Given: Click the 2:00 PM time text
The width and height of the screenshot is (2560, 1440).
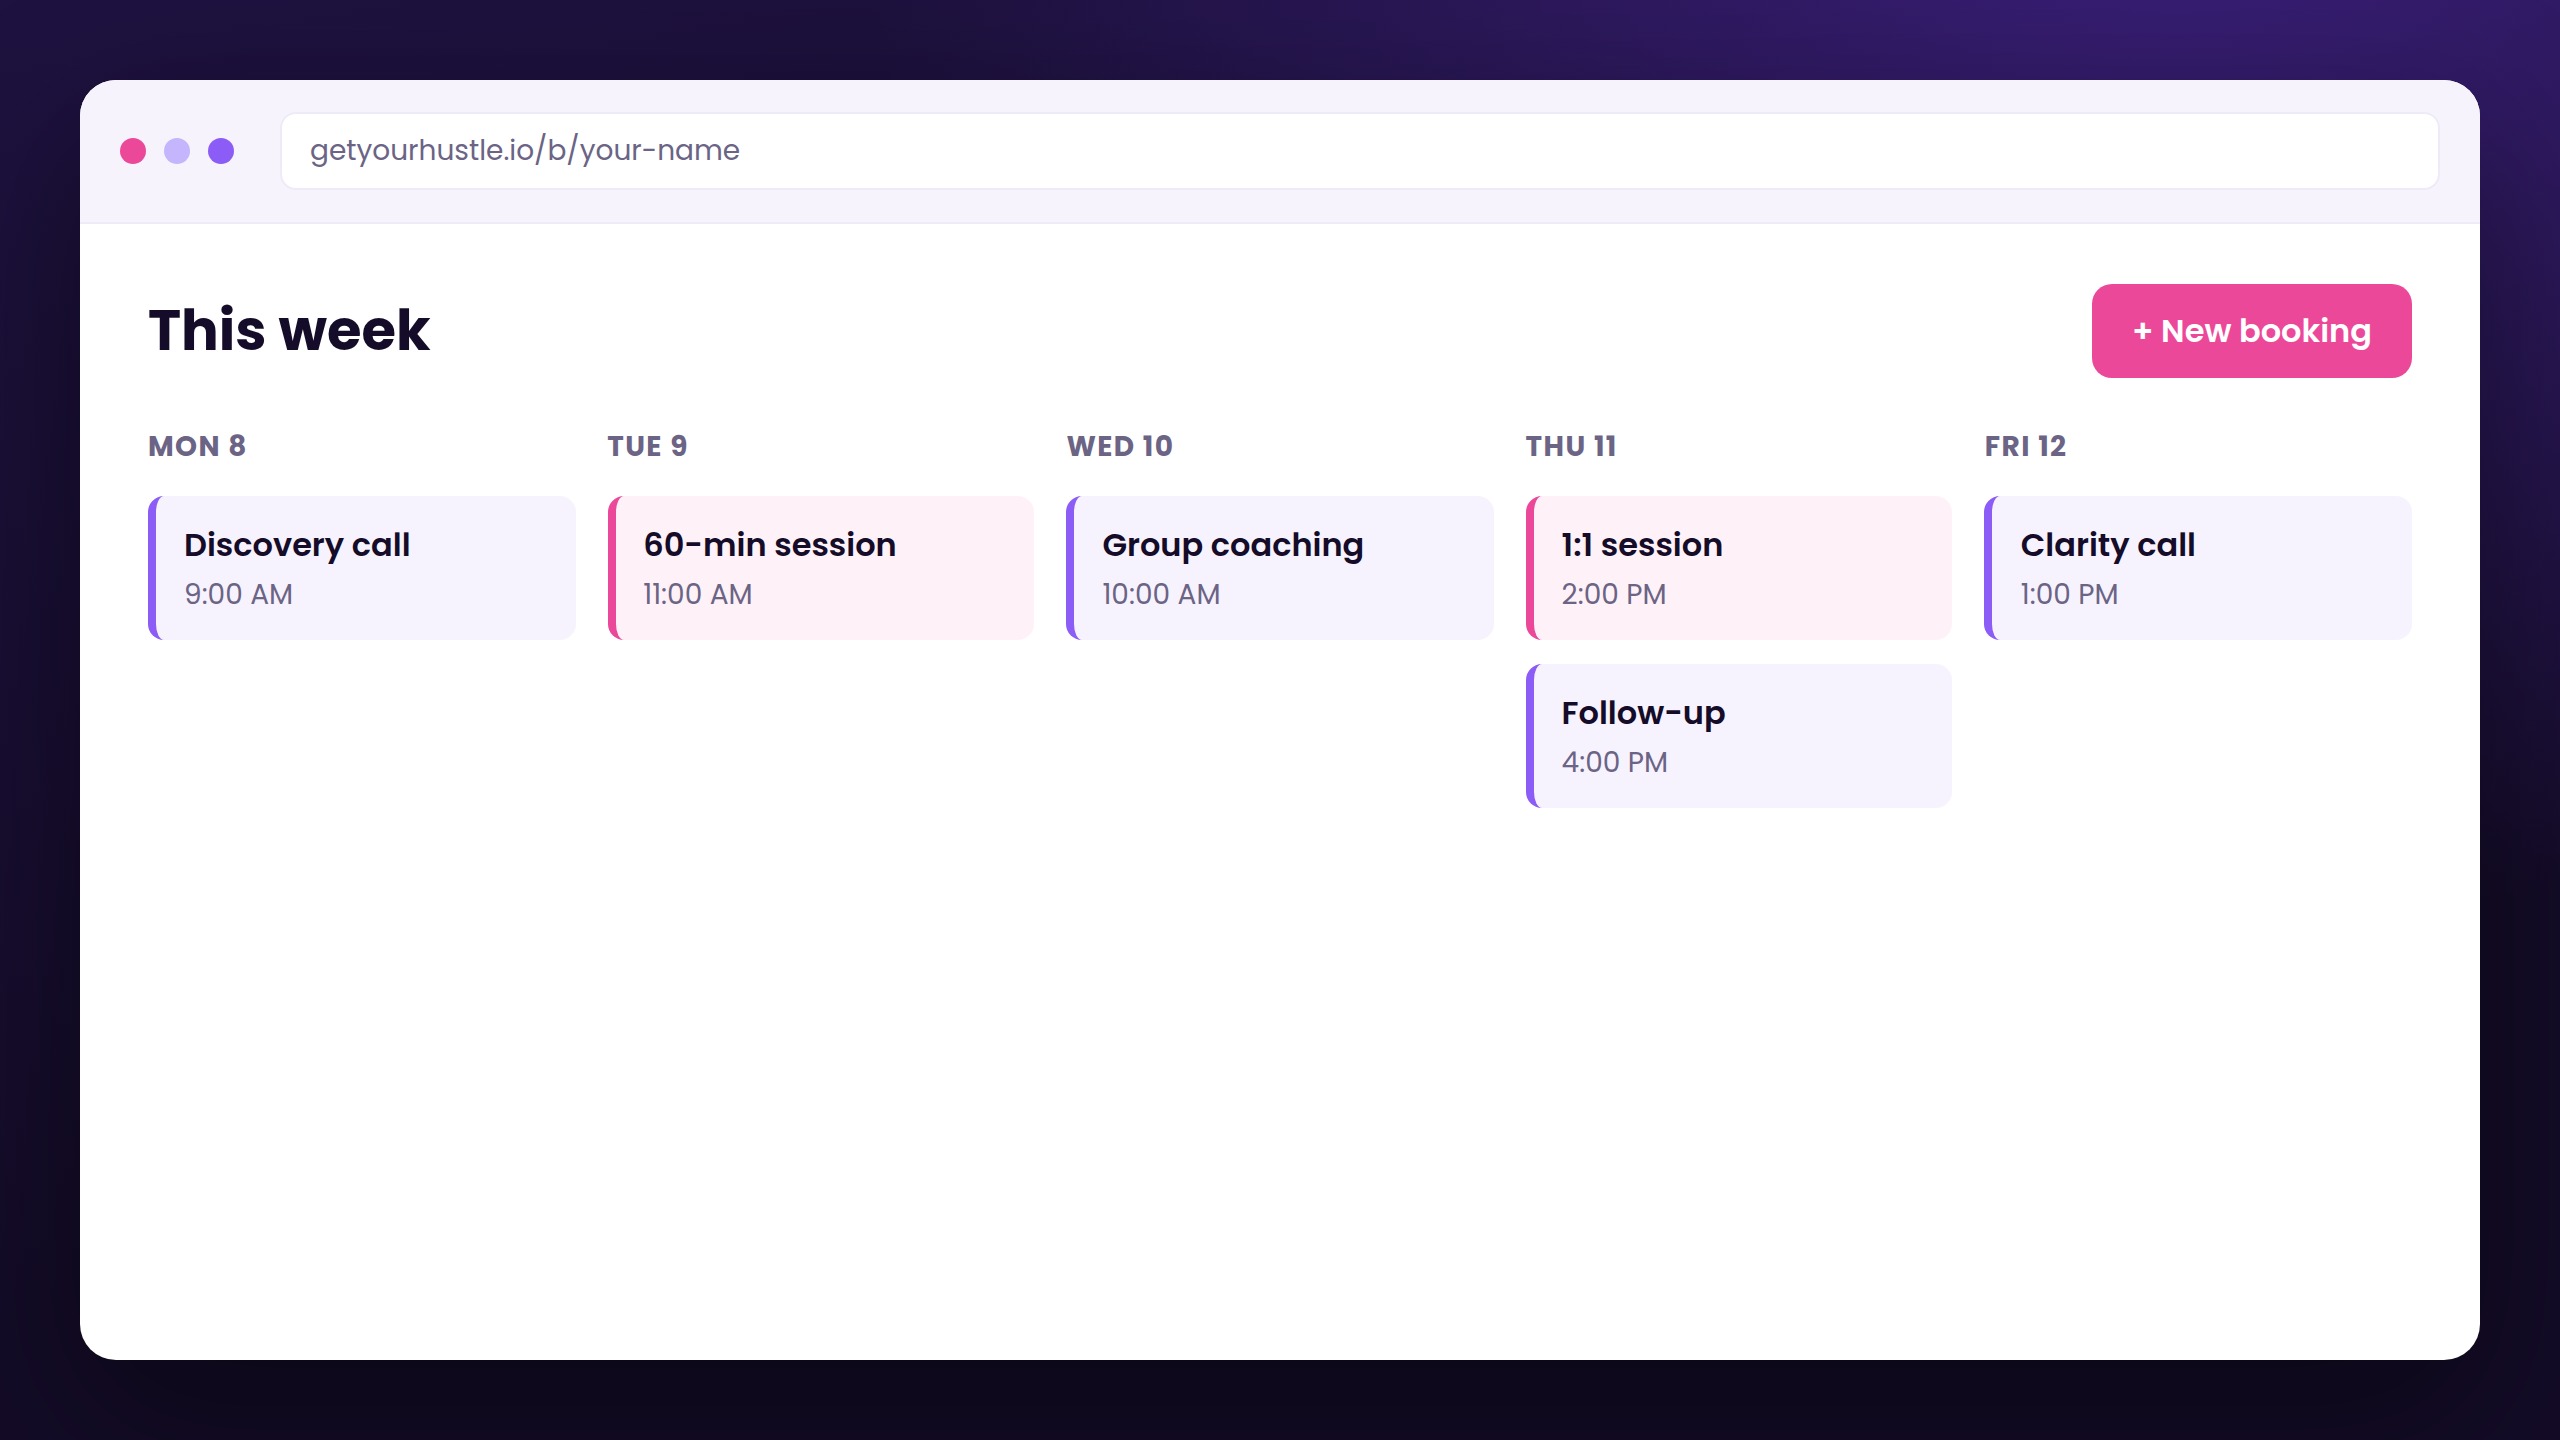Looking at the screenshot, I should 1614,594.
